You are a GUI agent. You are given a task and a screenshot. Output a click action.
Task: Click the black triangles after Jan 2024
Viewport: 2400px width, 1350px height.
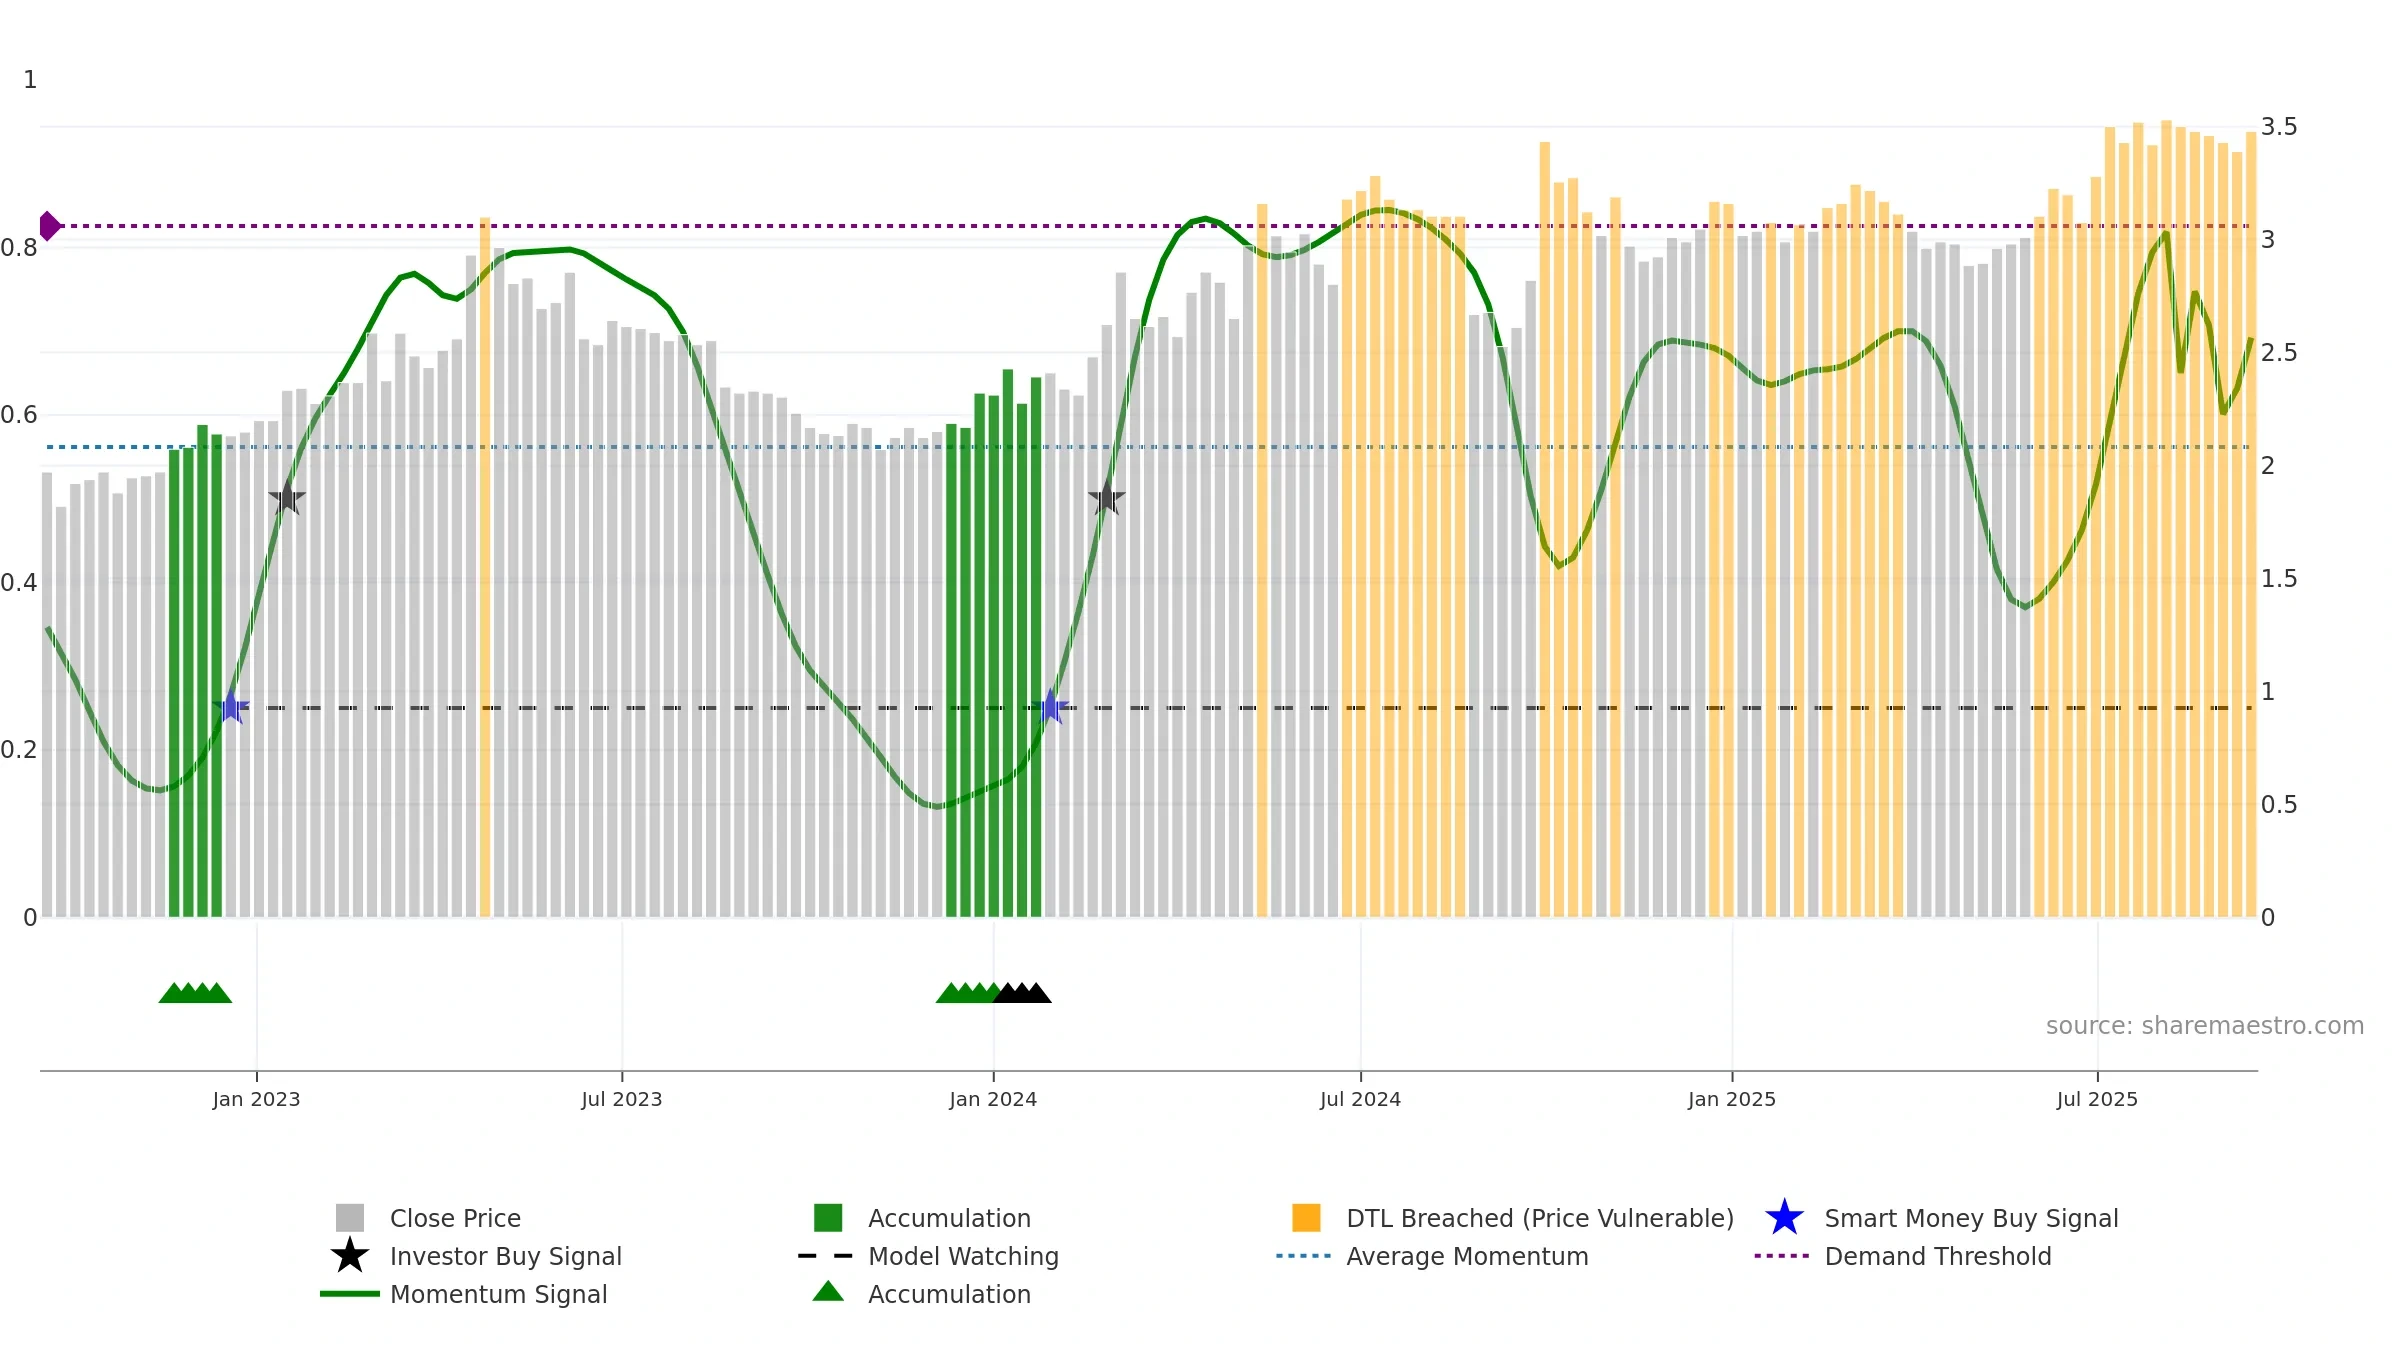pyautogui.click(x=1022, y=993)
